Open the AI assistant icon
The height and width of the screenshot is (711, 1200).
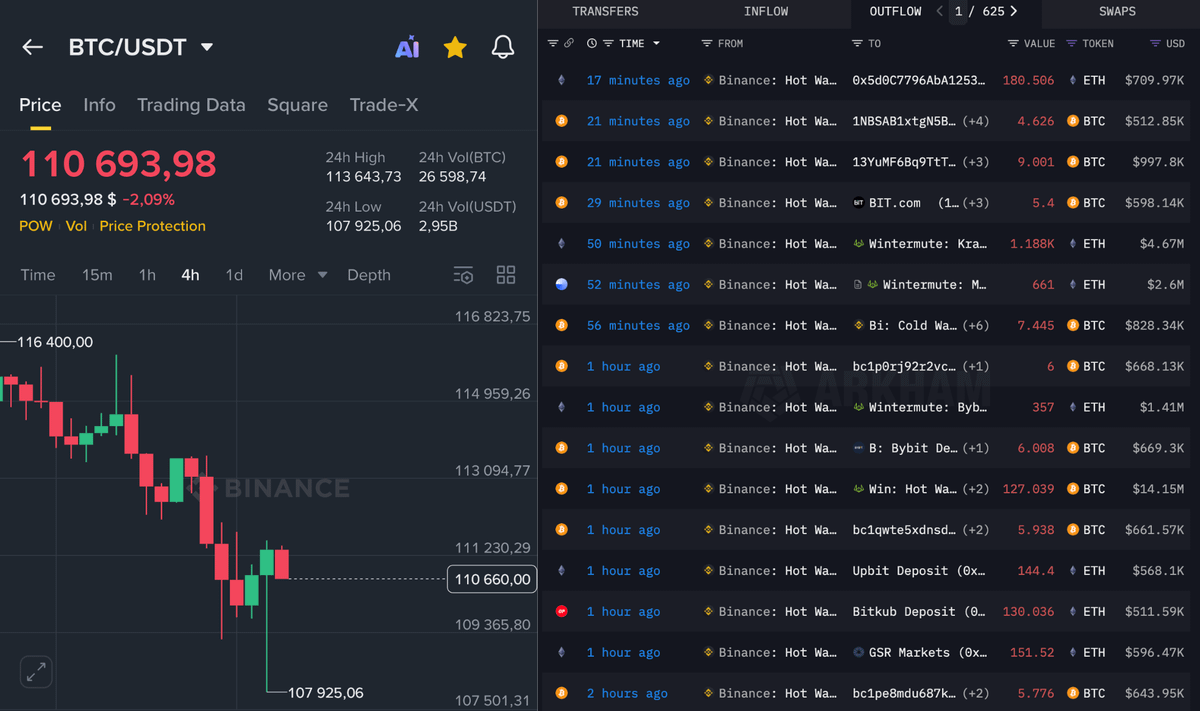407,47
